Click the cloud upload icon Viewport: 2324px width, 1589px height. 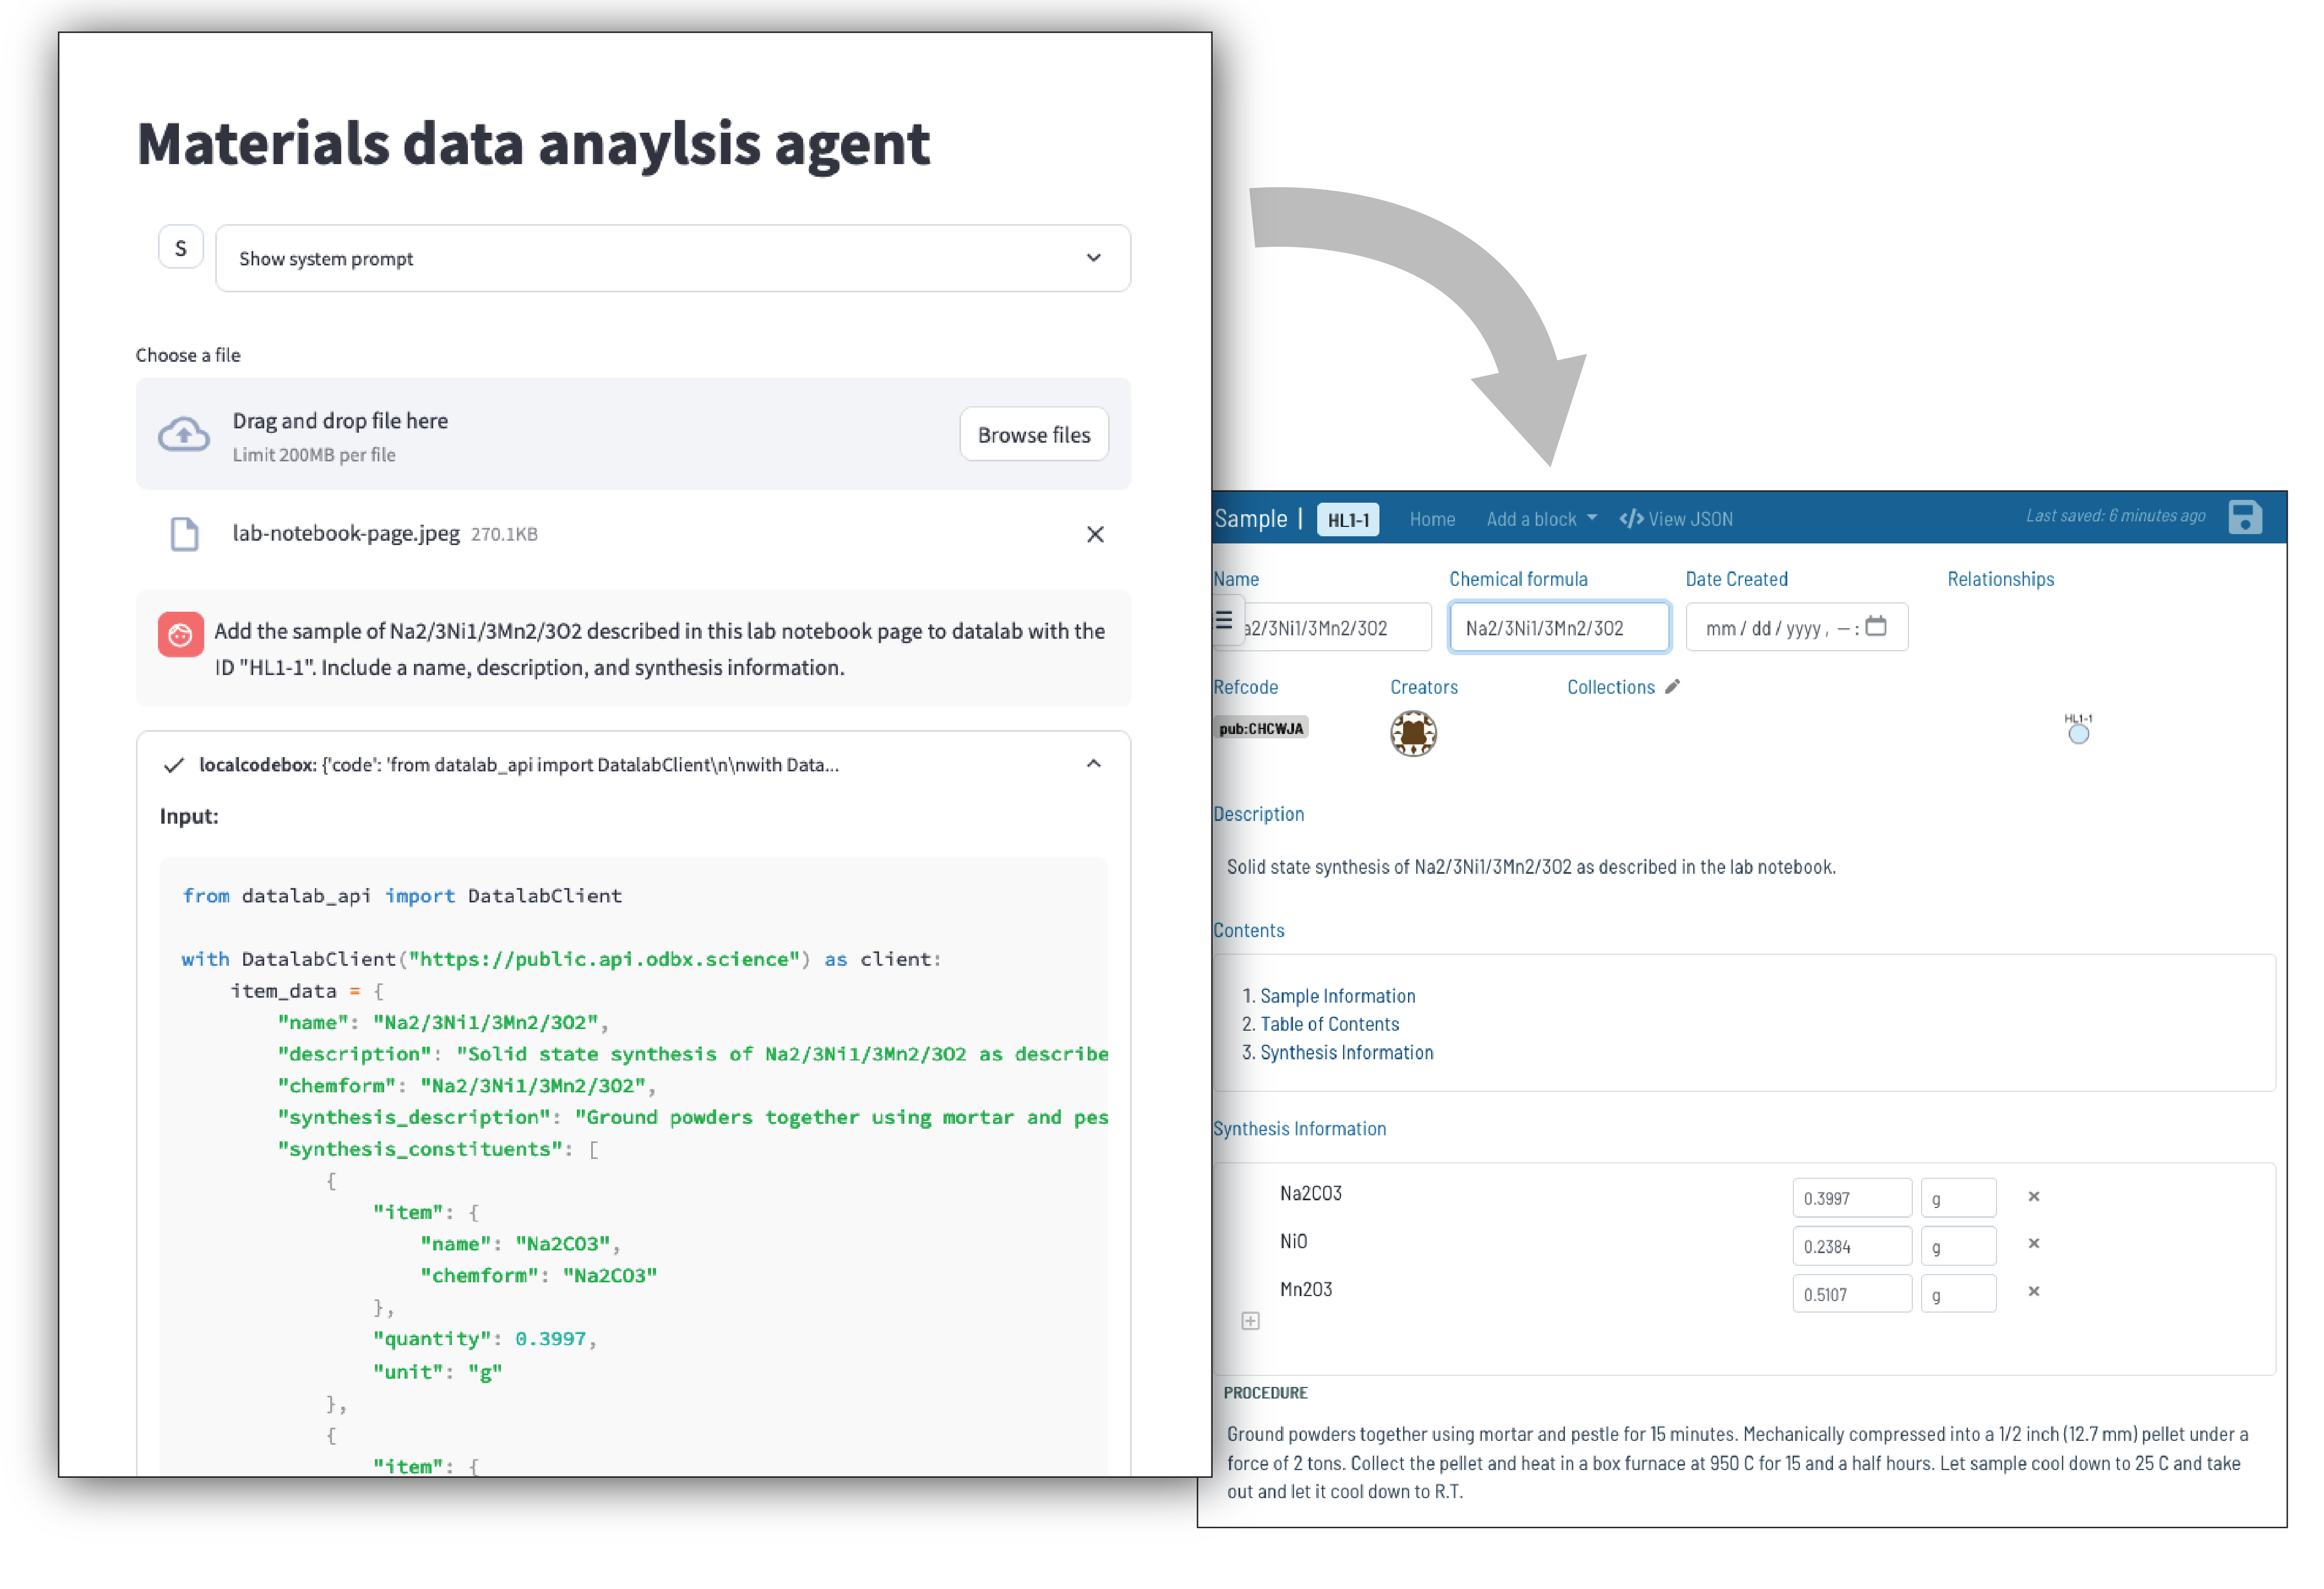point(184,435)
